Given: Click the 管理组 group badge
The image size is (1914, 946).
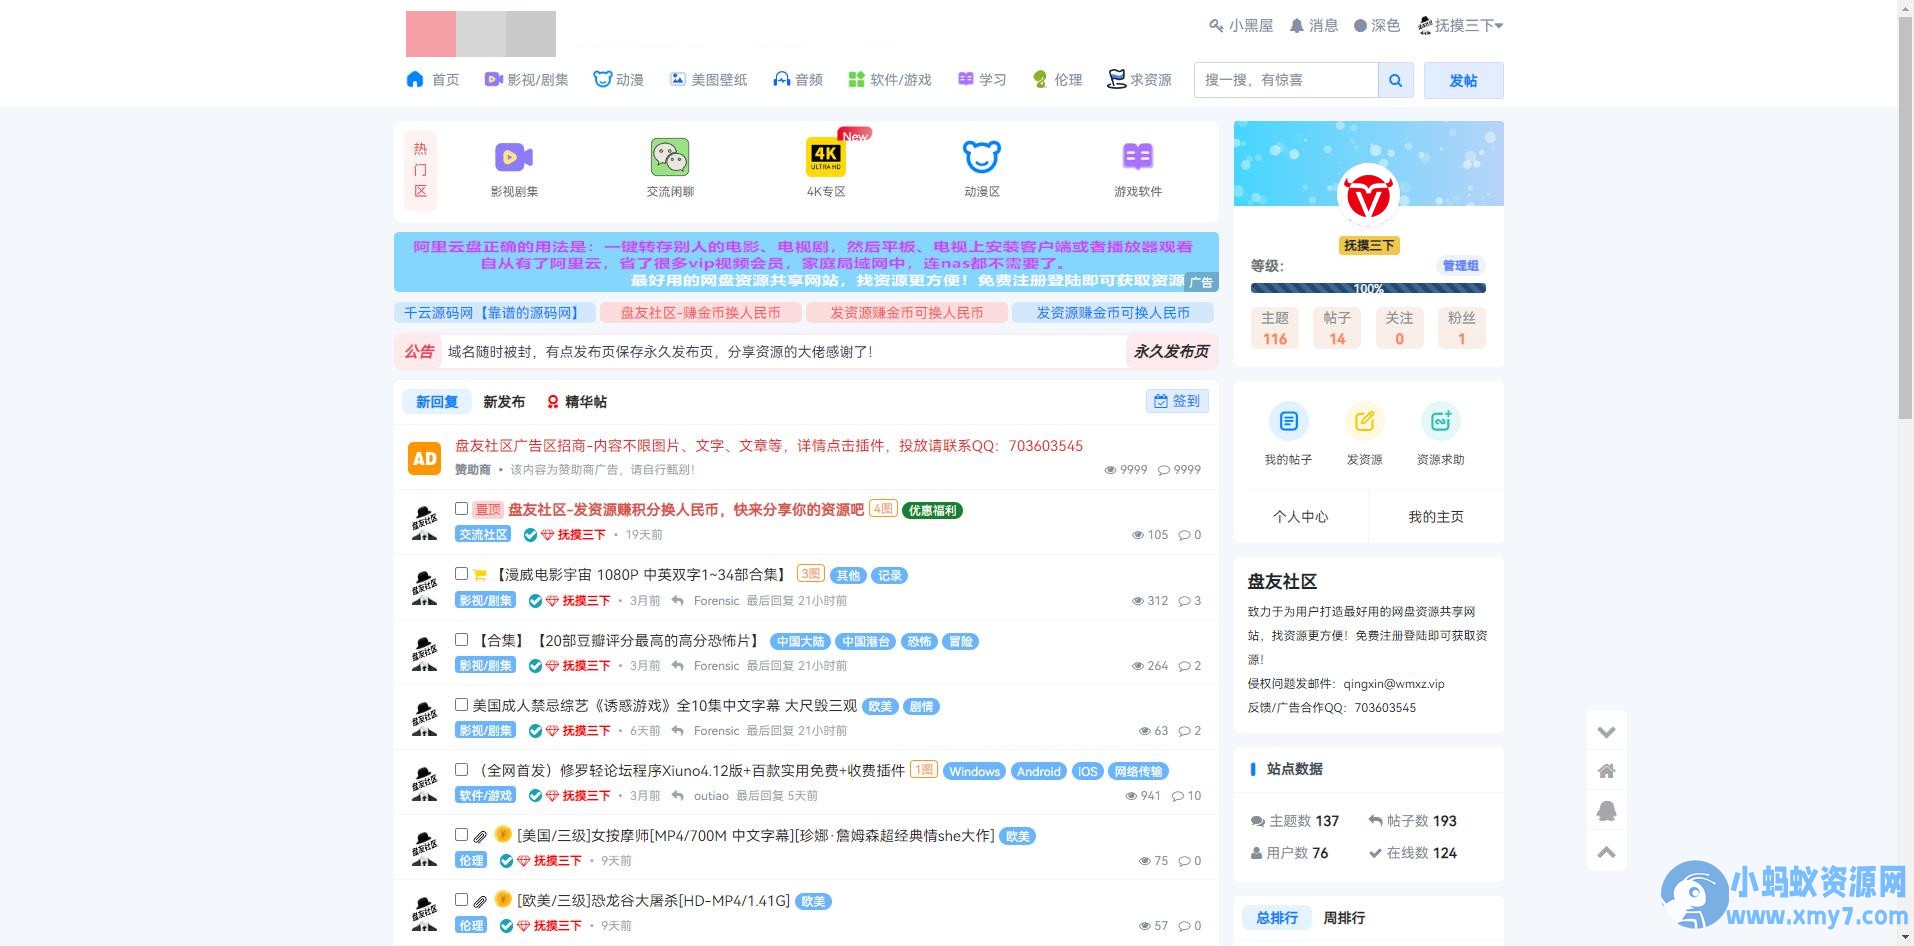Looking at the screenshot, I should 1460,266.
